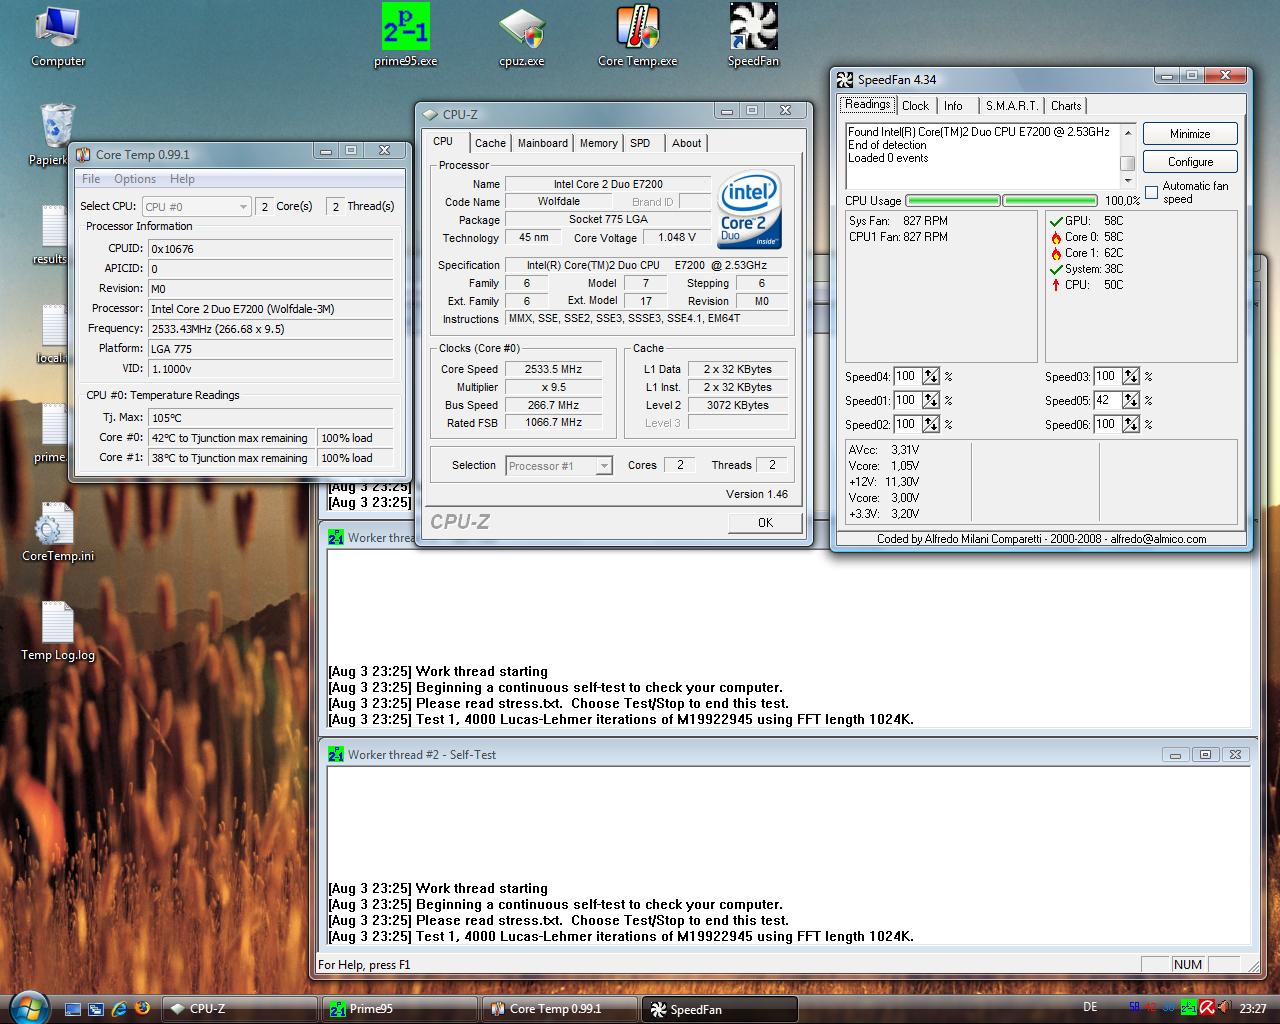Screen dimensions: 1280x1024
Task: Click the Speed05 value field showing 42
Action: (x=1107, y=400)
